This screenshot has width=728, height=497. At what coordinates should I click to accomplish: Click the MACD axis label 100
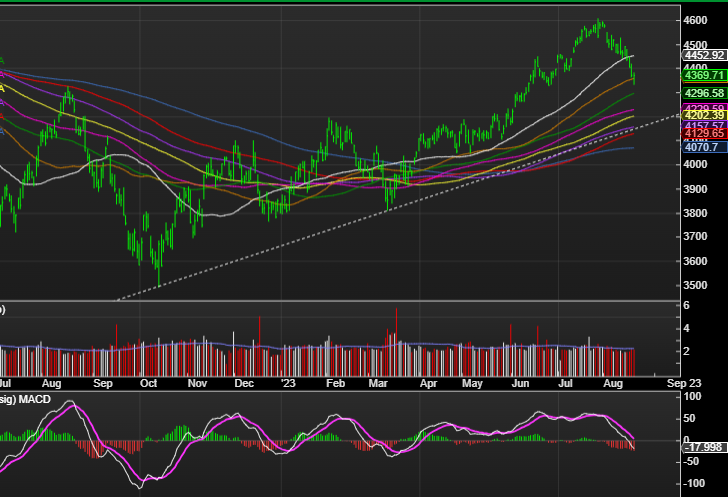click(693, 397)
